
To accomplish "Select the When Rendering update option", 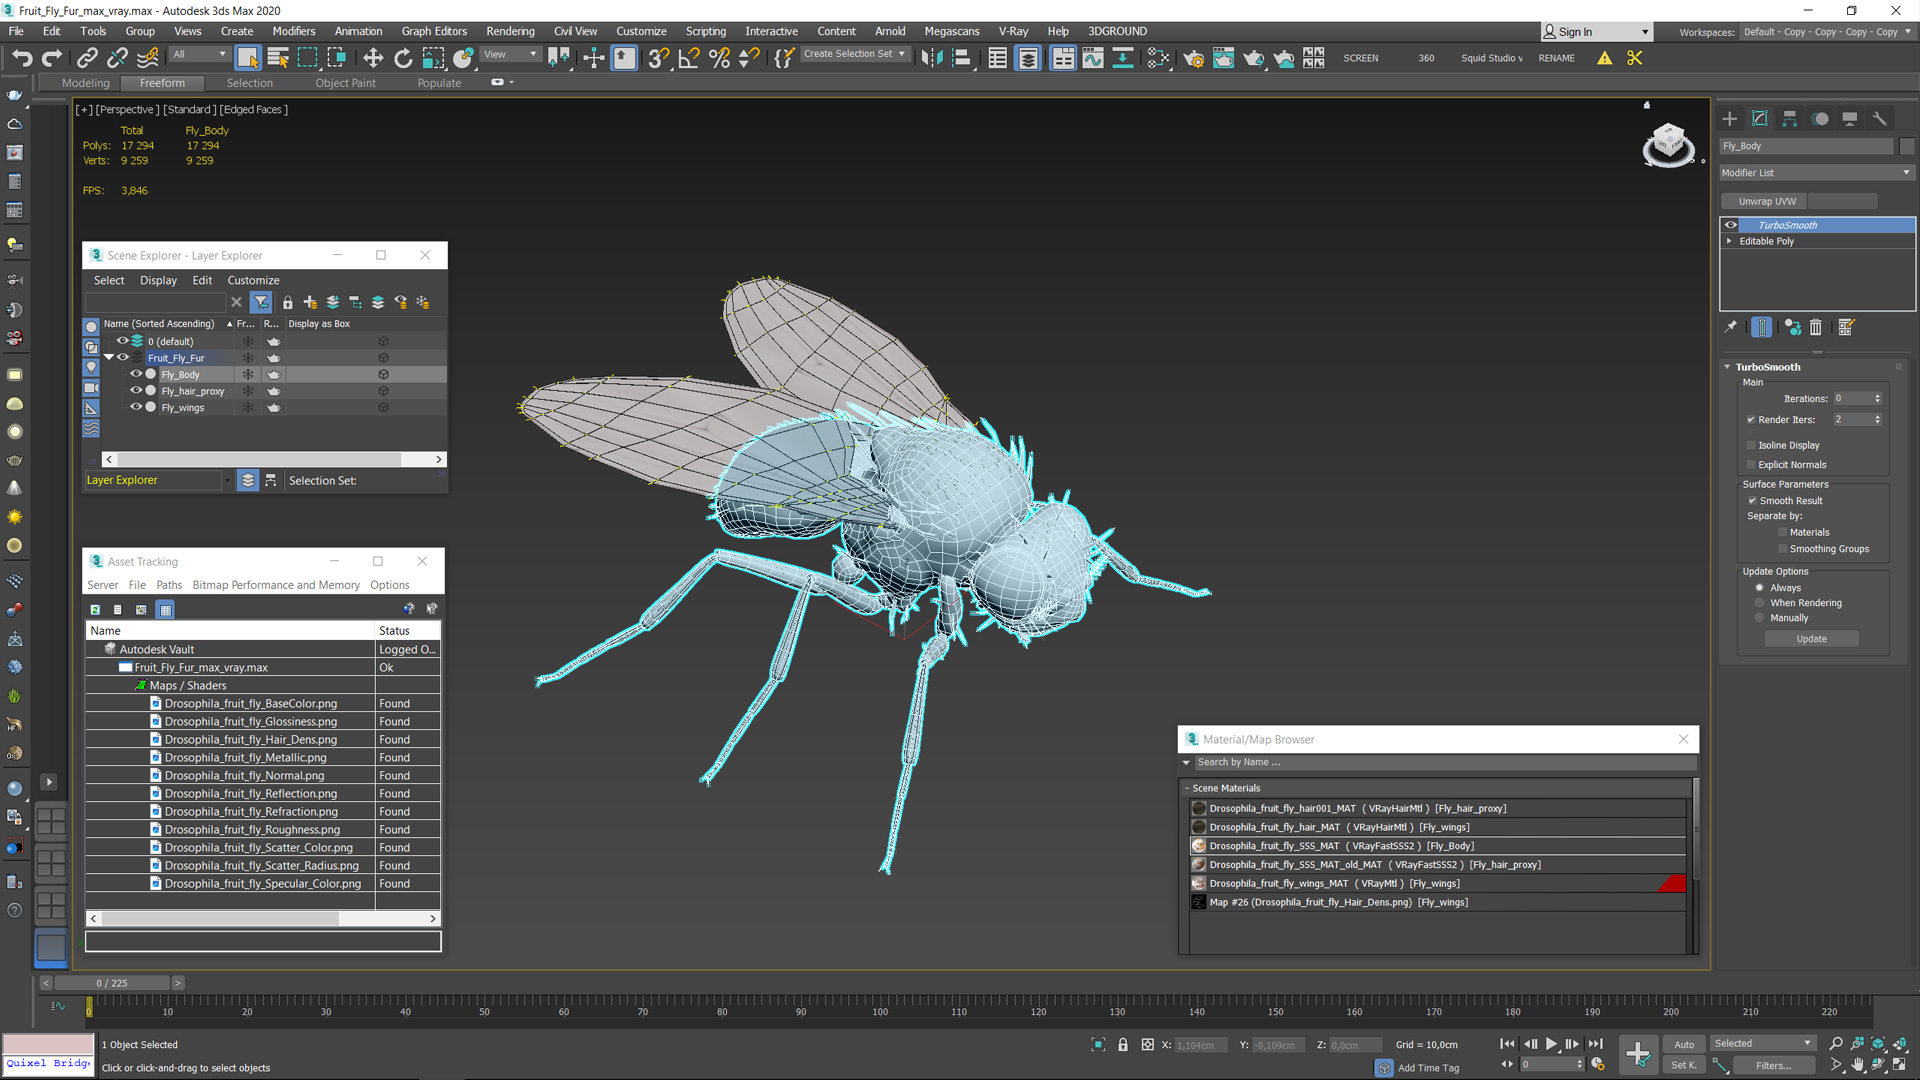I will coord(1760,603).
